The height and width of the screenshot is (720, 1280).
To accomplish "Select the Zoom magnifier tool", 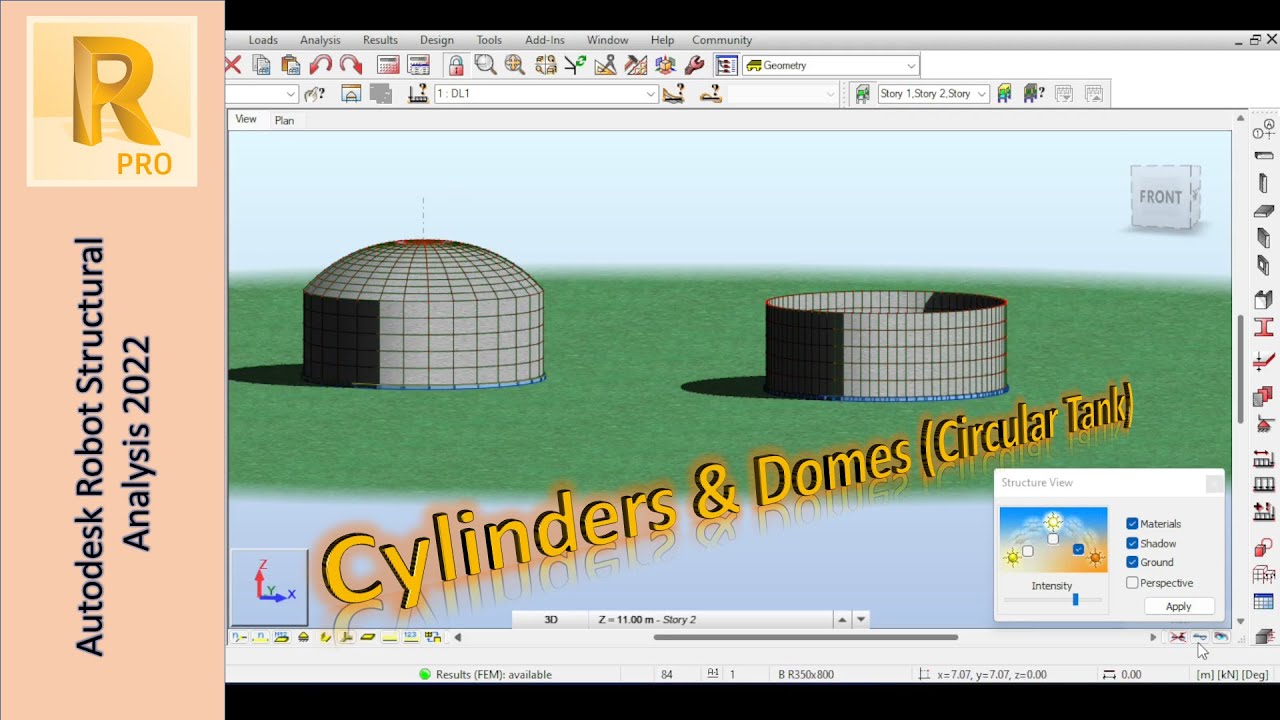I will pos(485,65).
